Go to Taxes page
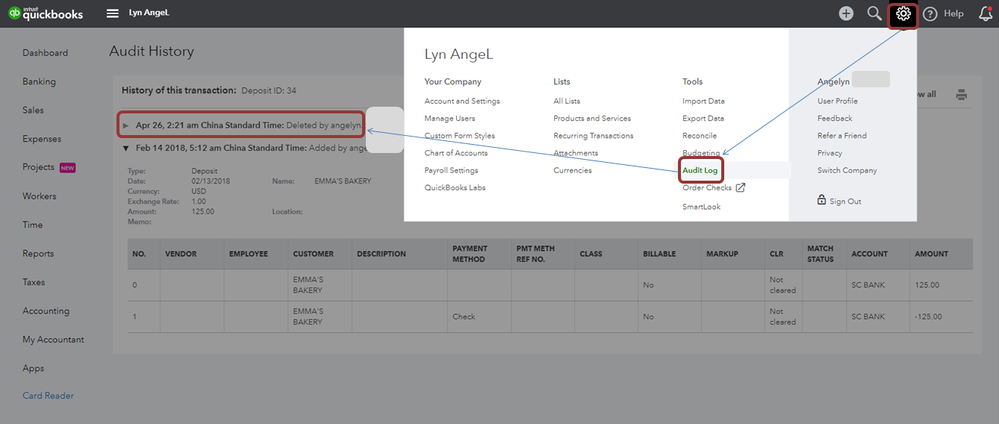Screen dimensions: 999x424 pyautogui.click(x=34, y=282)
